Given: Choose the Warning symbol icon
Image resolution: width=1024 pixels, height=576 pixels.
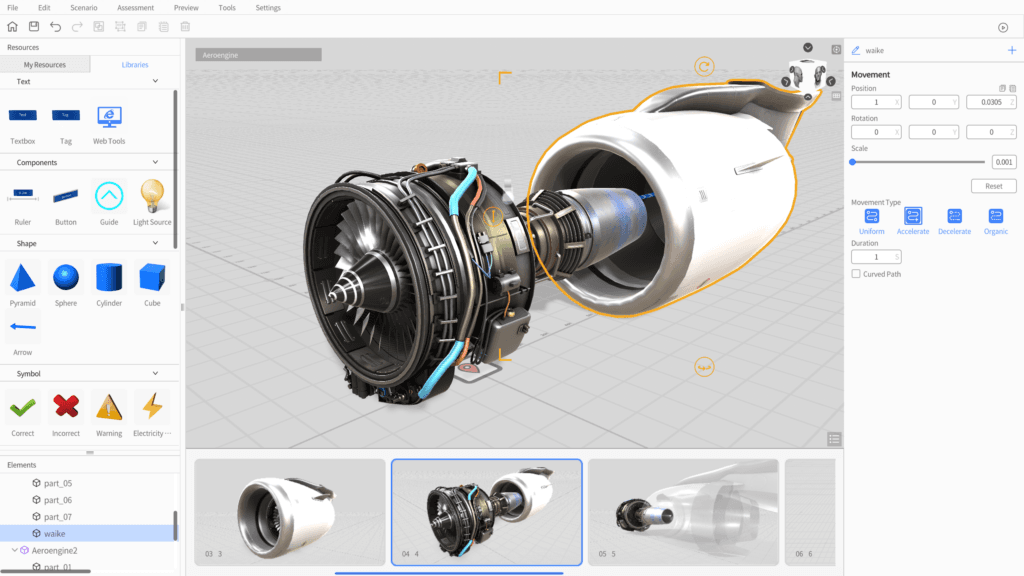Looking at the screenshot, I should [x=109, y=407].
